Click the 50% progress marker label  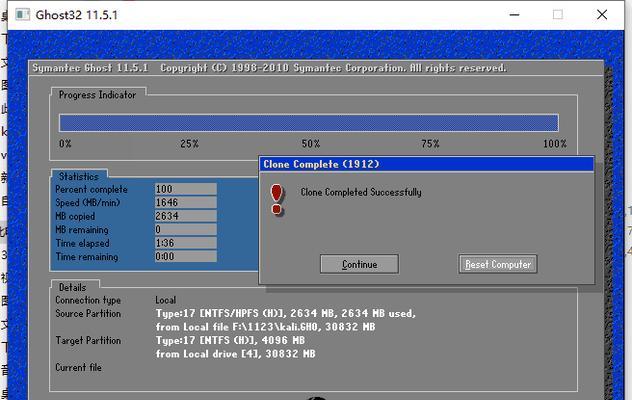click(311, 144)
